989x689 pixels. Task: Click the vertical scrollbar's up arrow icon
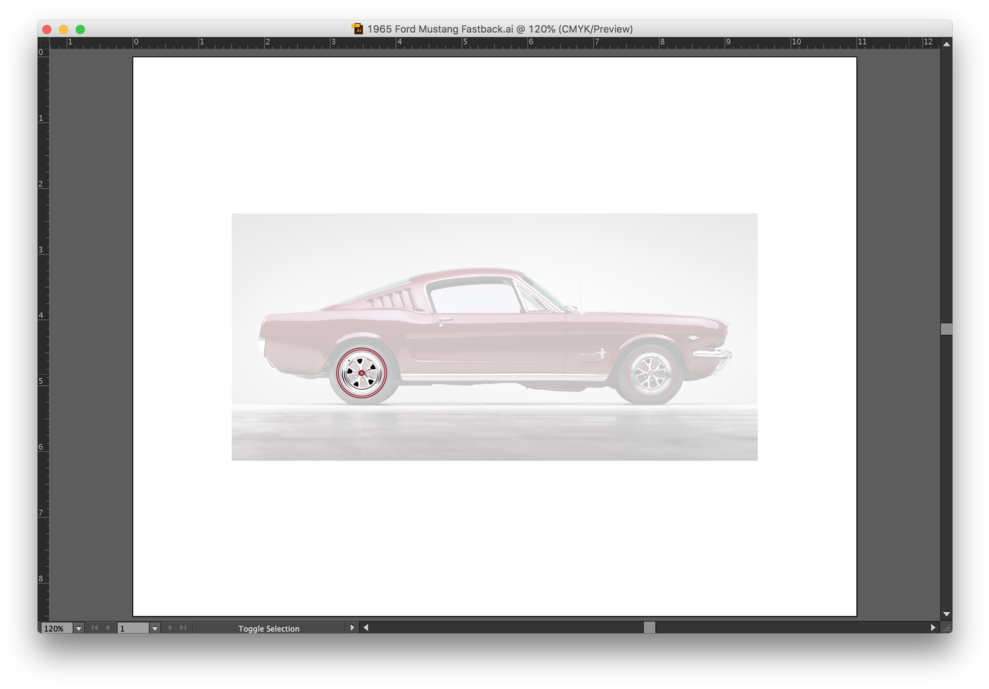(946, 43)
